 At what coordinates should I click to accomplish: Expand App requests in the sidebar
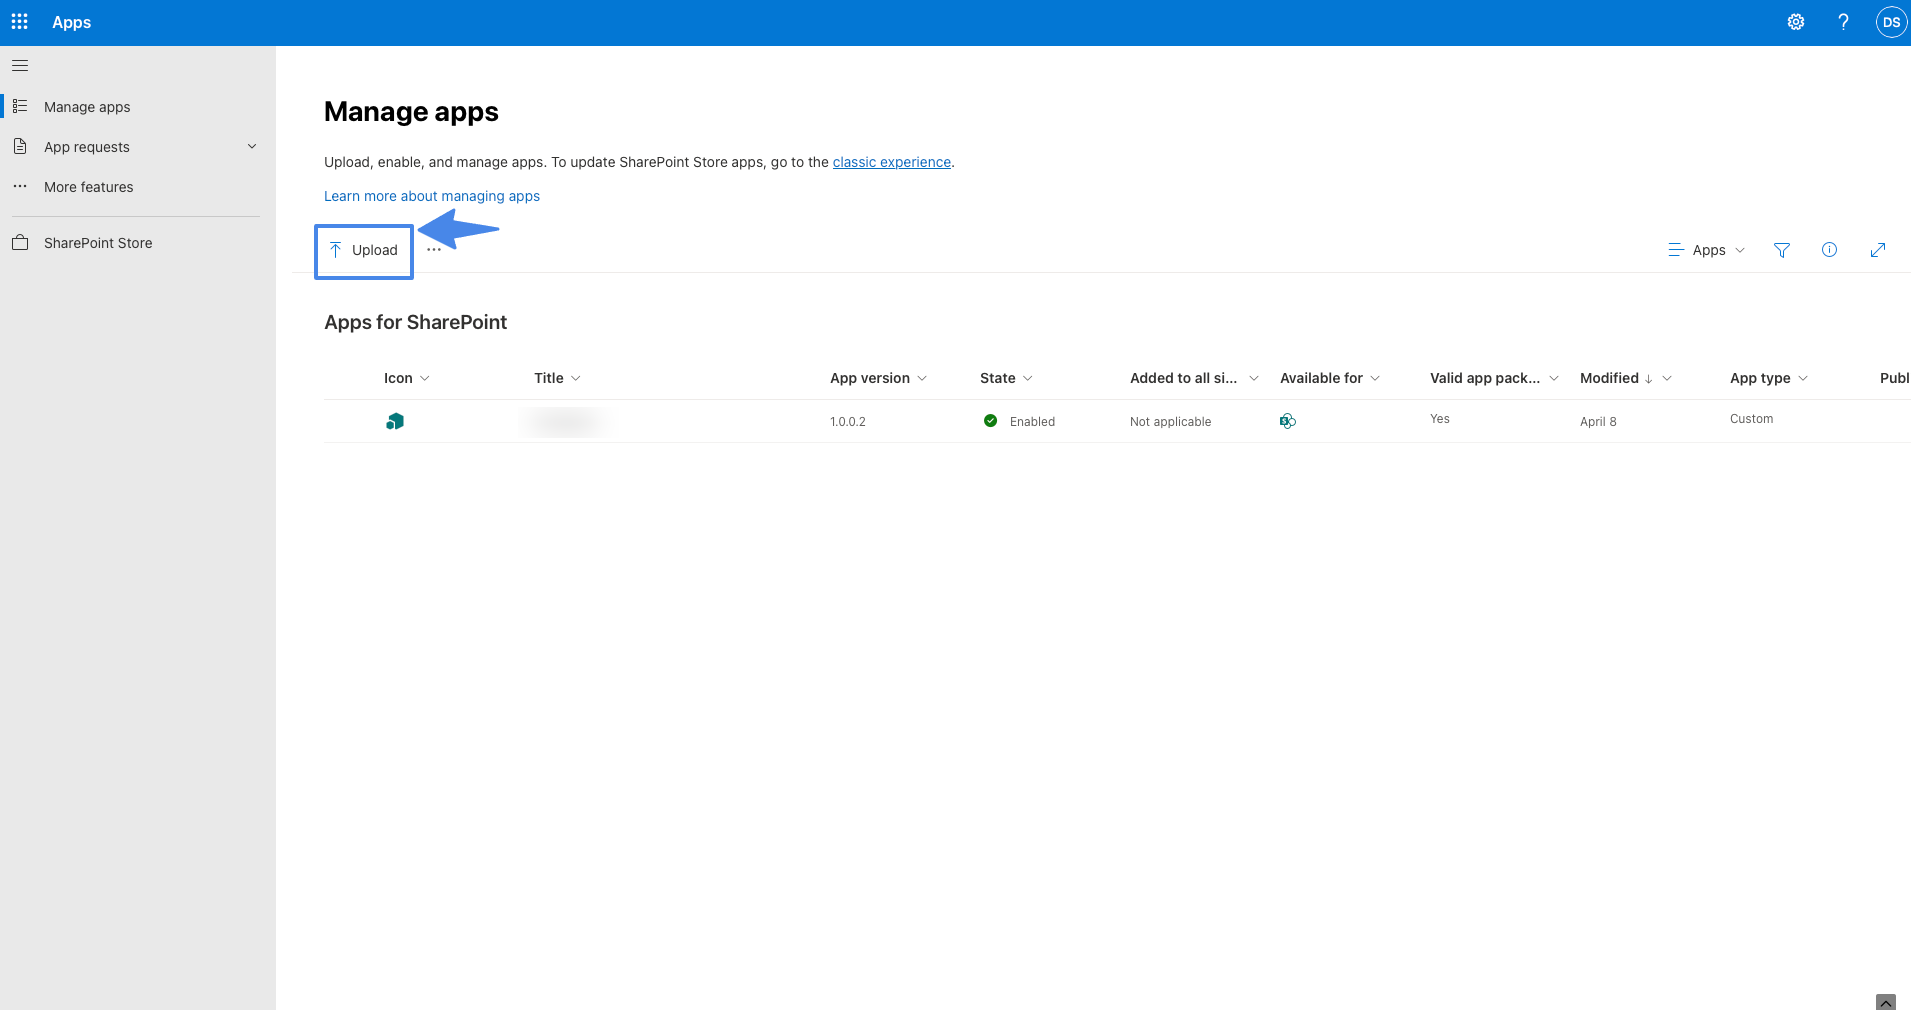click(252, 146)
